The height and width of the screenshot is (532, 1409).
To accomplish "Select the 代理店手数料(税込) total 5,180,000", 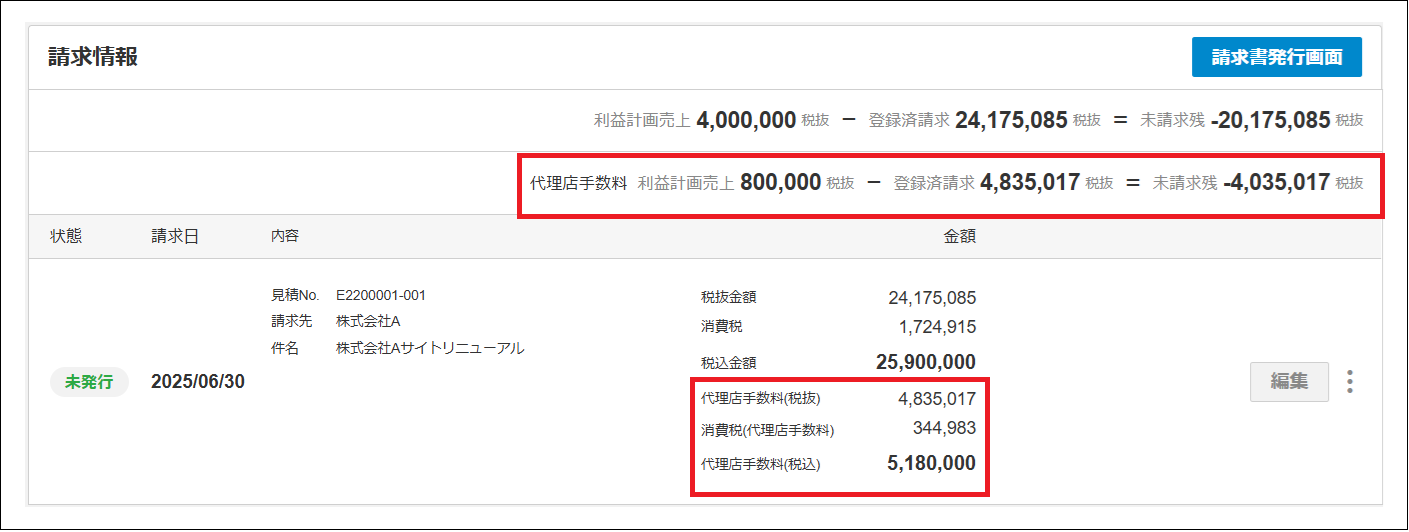I will (x=931, y=464).
